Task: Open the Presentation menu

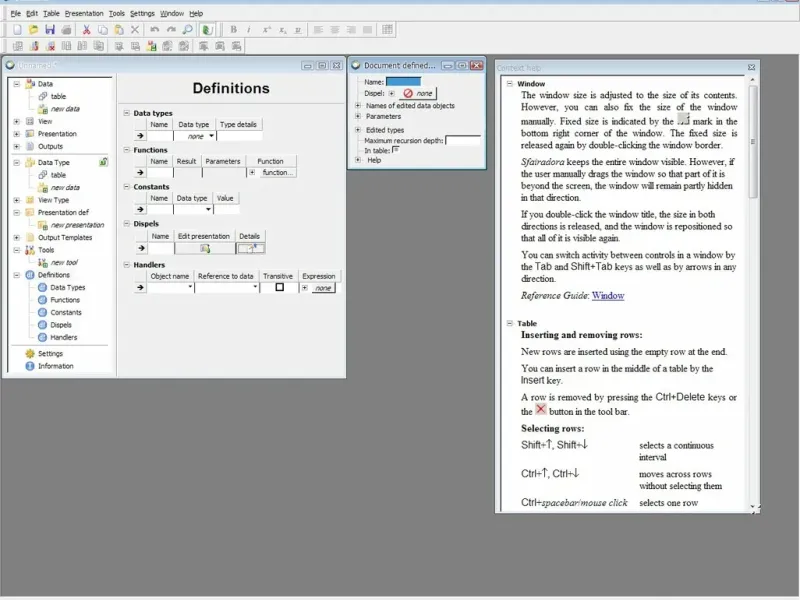Action: 84,13
